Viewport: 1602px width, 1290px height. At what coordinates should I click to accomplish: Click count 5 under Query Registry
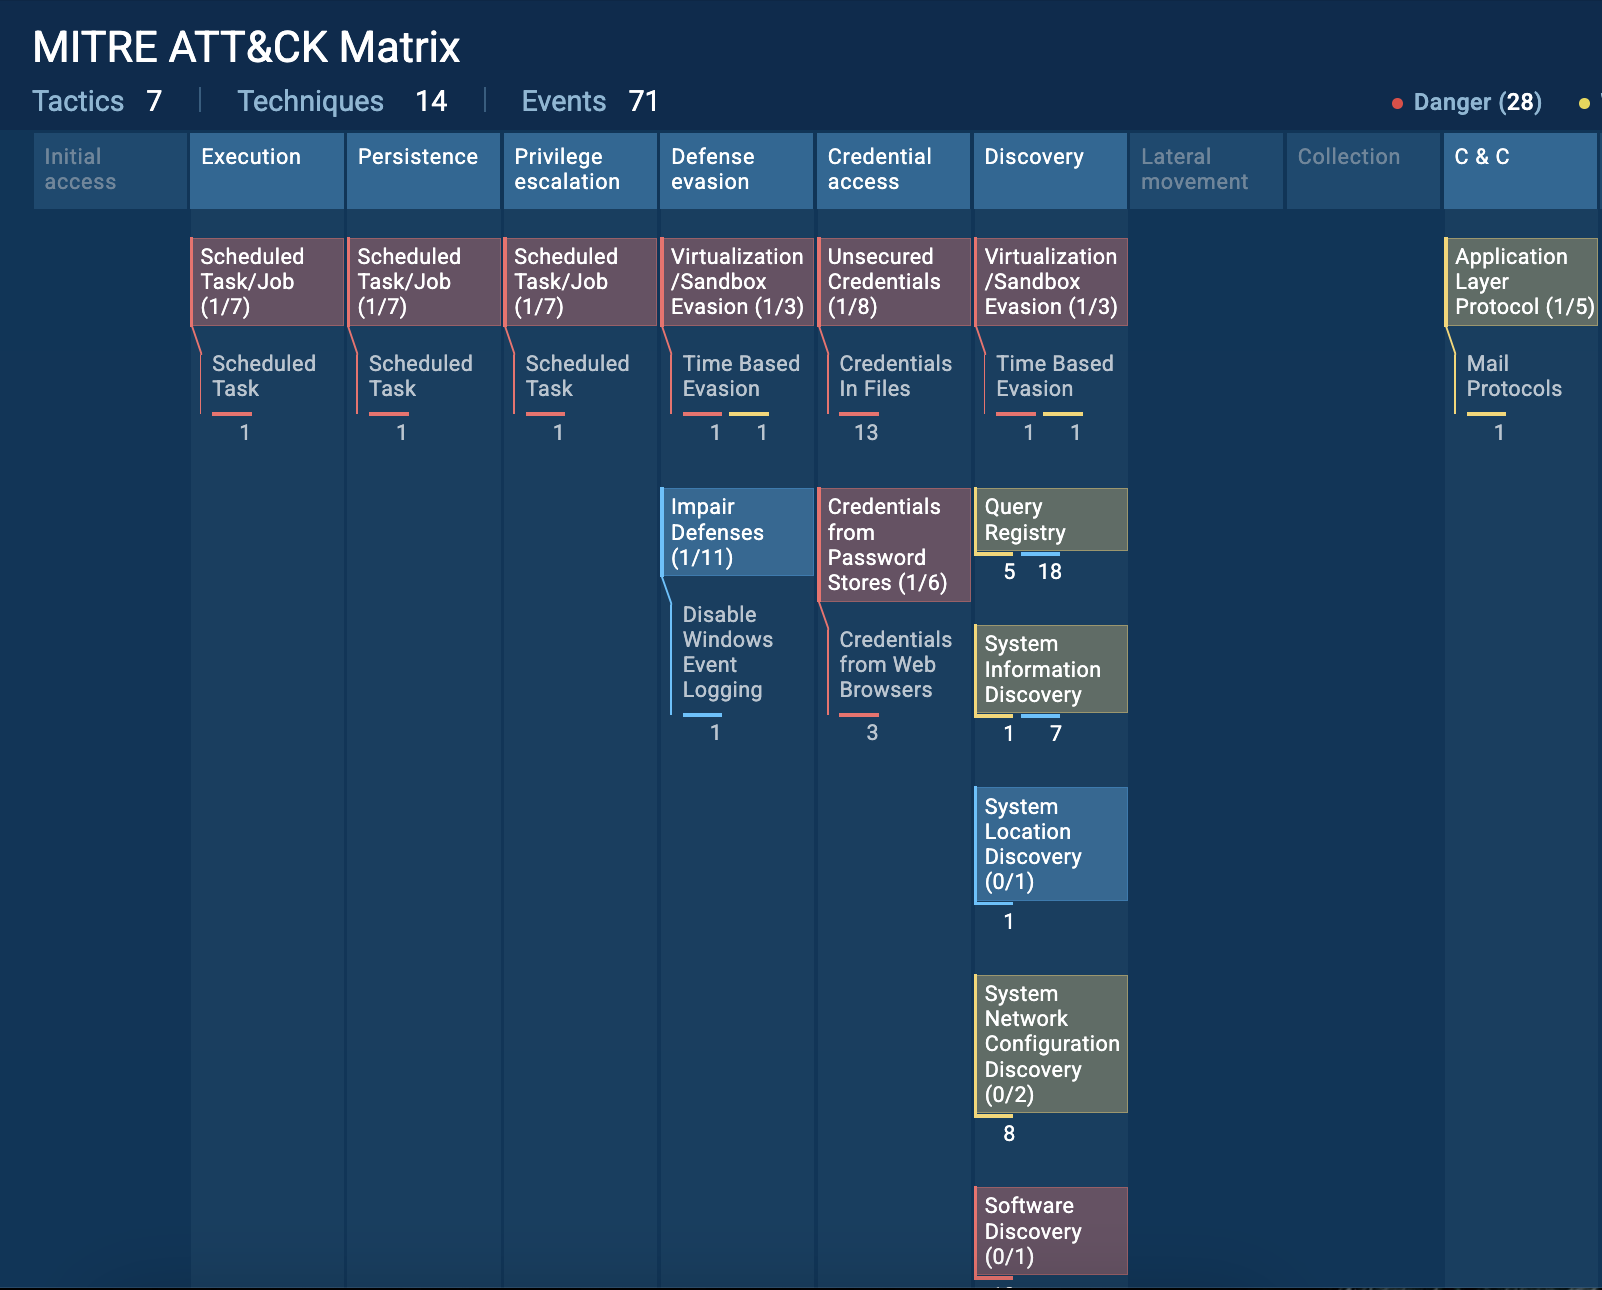pos(1009,572)
